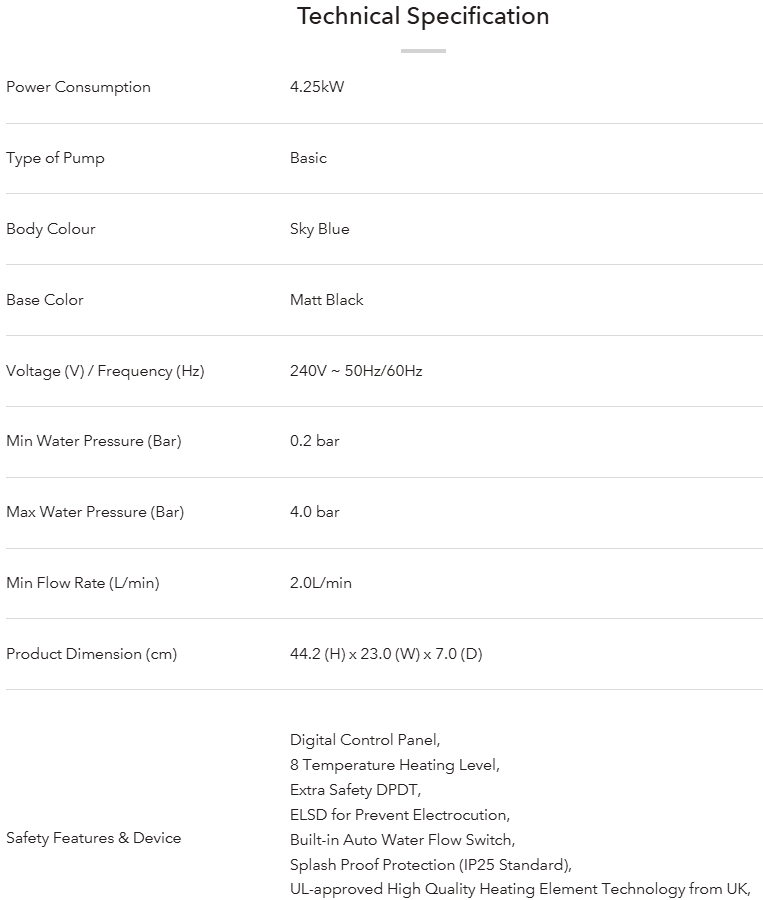
Task: Select the 4.0 bar value
Action: pyautogui.click(x=315, y=512)
